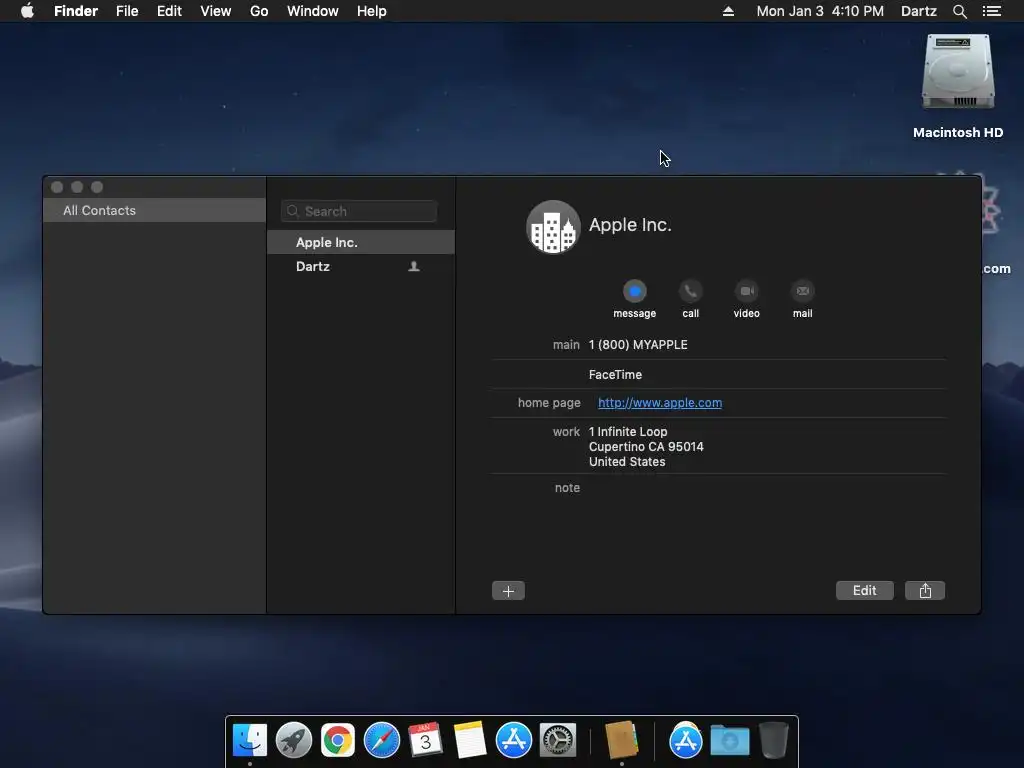Select All Contacts in the sidebar
This screenshot has width=1024, height=768.
coord(154,210)
